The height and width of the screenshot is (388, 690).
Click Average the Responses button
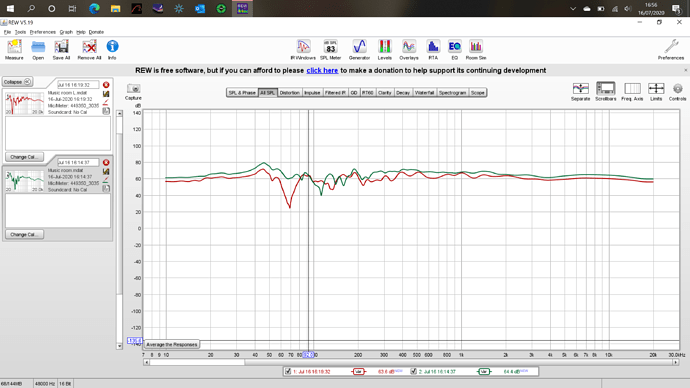(x=172, y=344)
